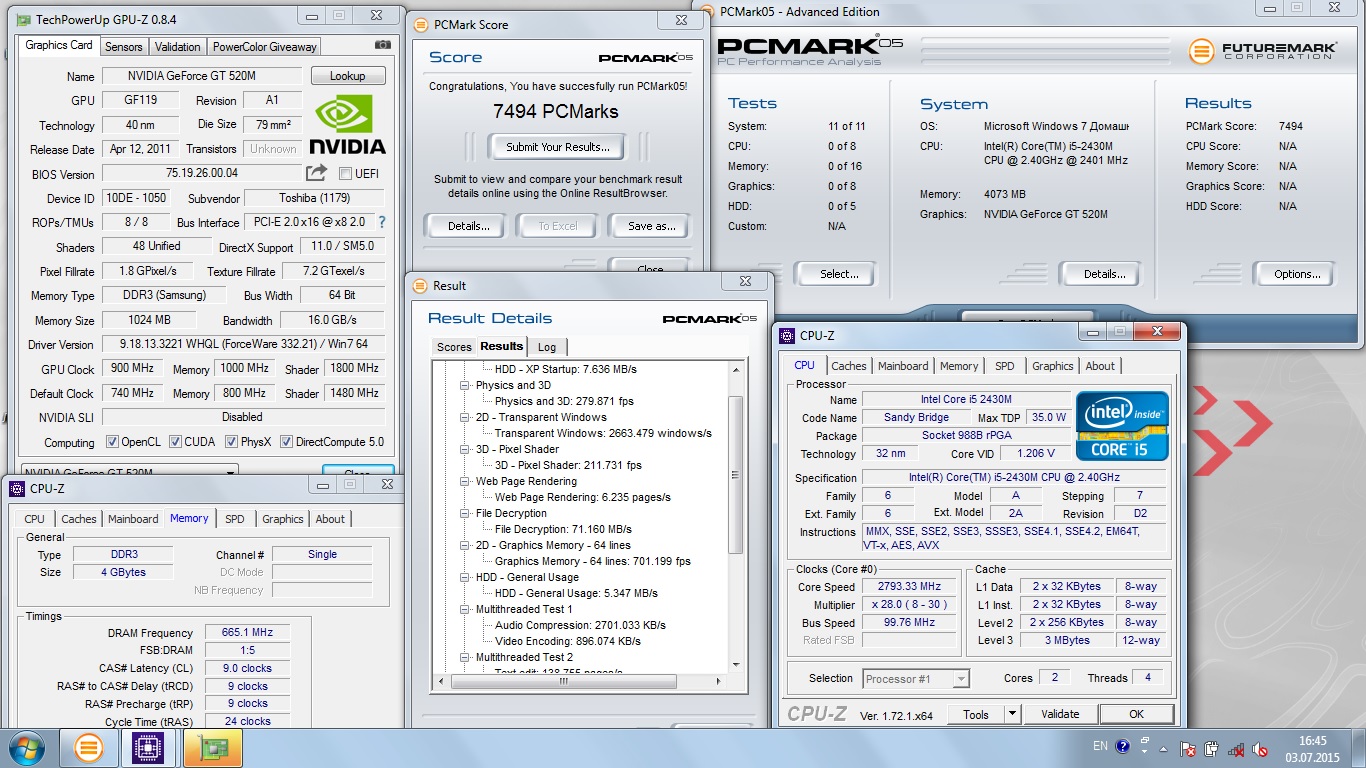Show hidden tray icons arrow
Screen dimensions: 1366x768
(x=1163, y=748)
